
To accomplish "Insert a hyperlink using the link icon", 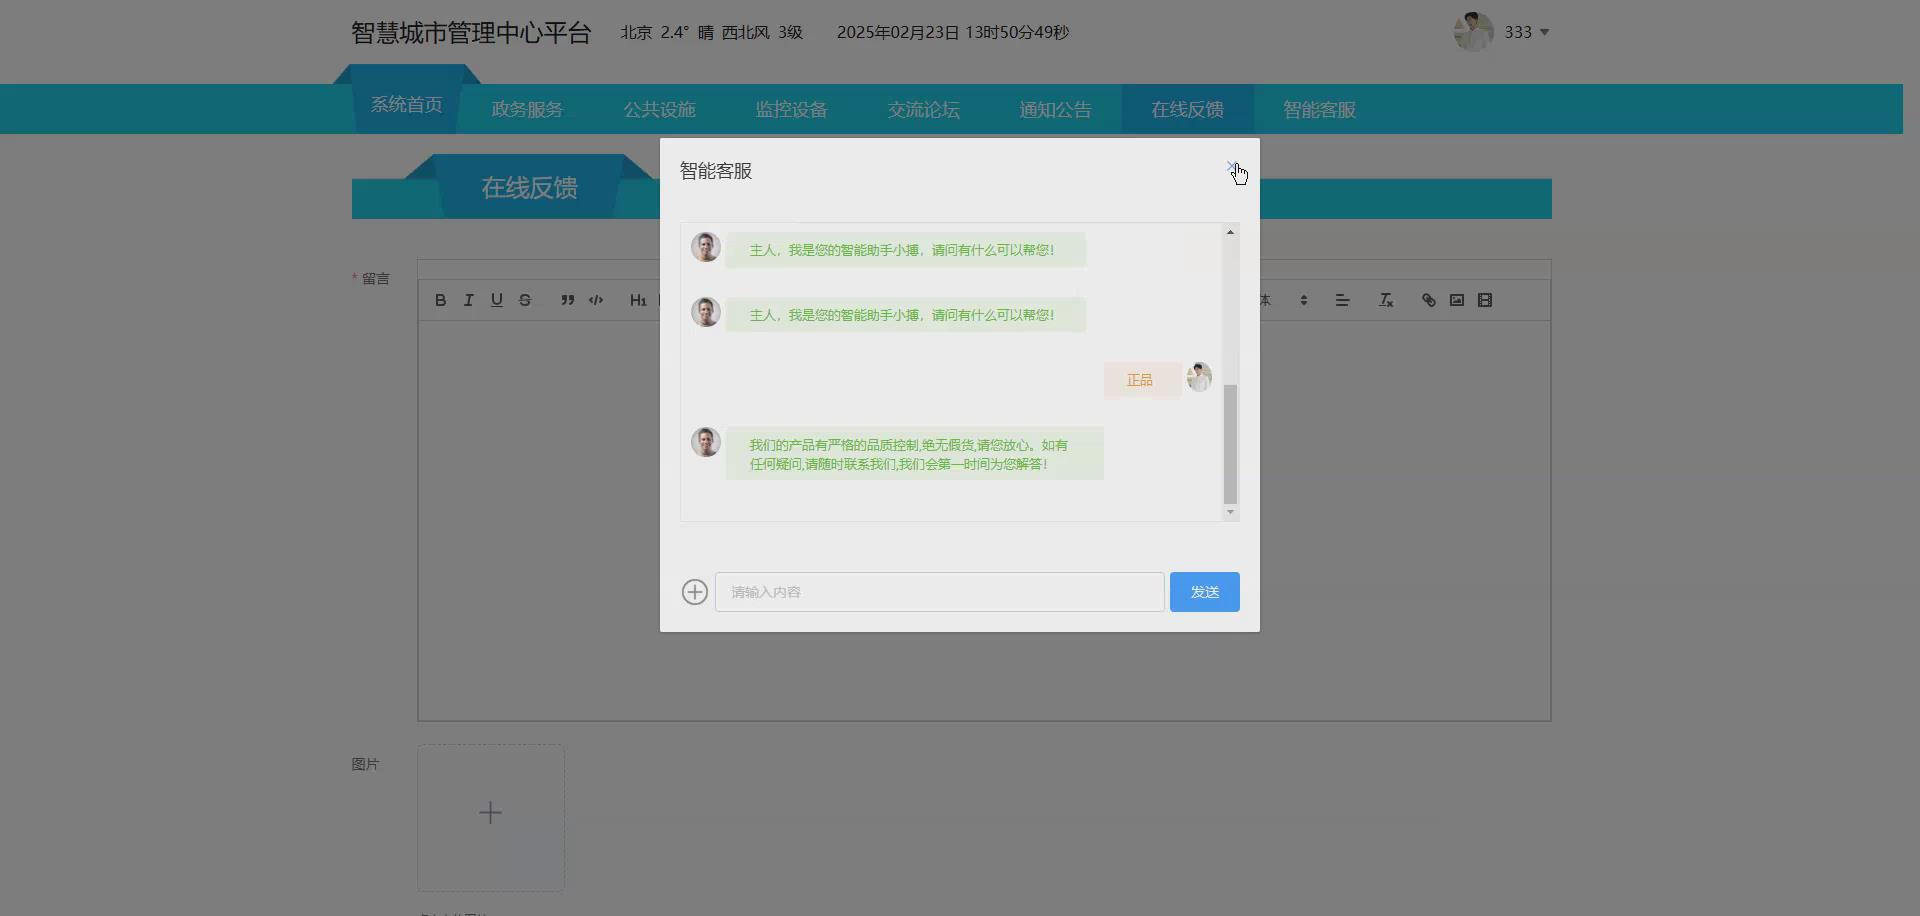I will click(x=1428, y=299).
